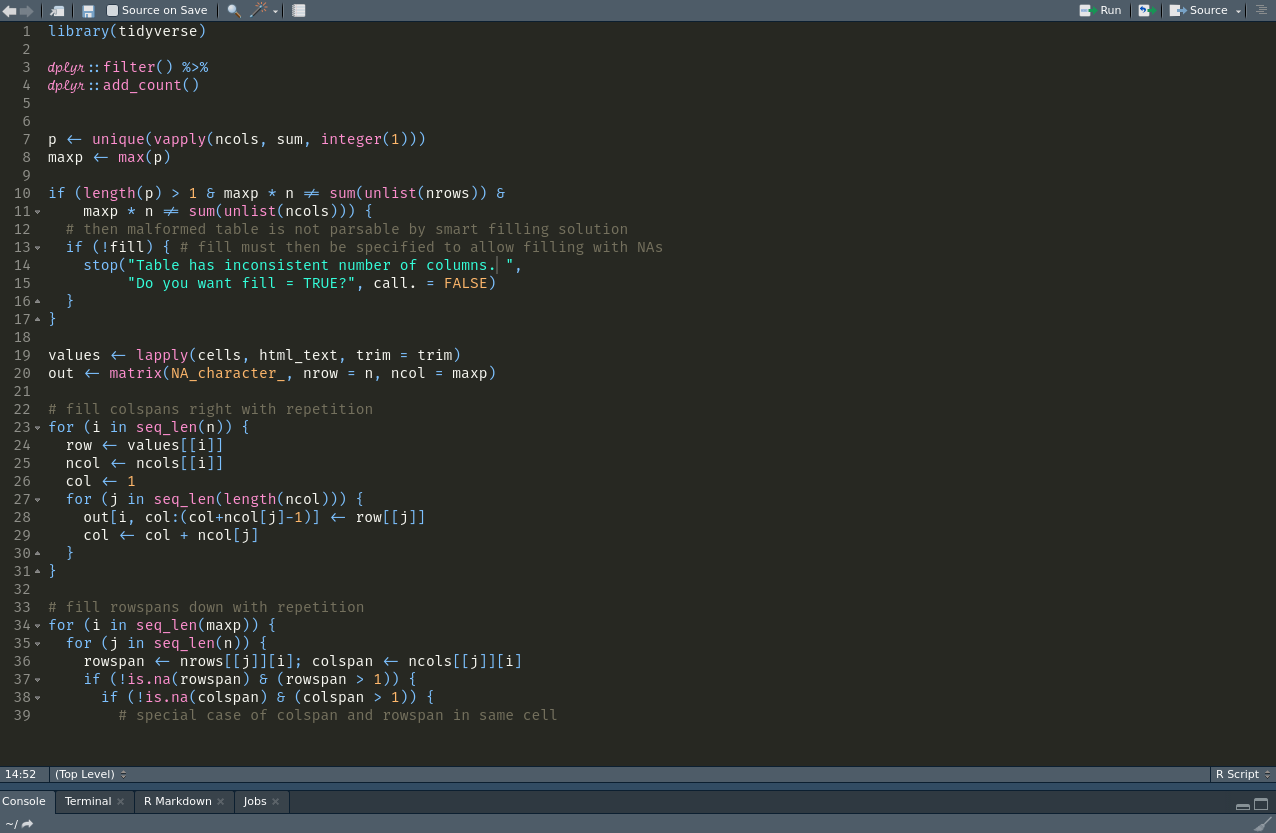Run the current line or selection
The width and height of the screenshot is (1276, 833).
(1100, 11)
